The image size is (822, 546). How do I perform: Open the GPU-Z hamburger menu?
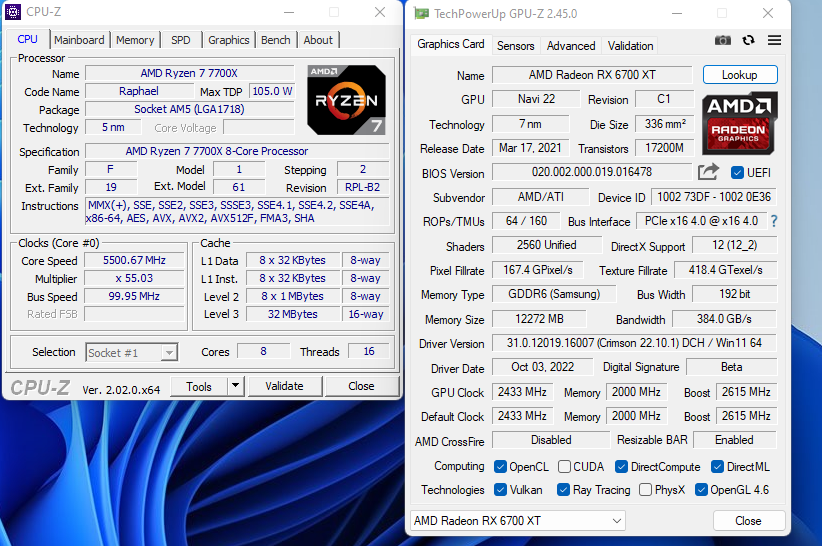tap(774, 40)
